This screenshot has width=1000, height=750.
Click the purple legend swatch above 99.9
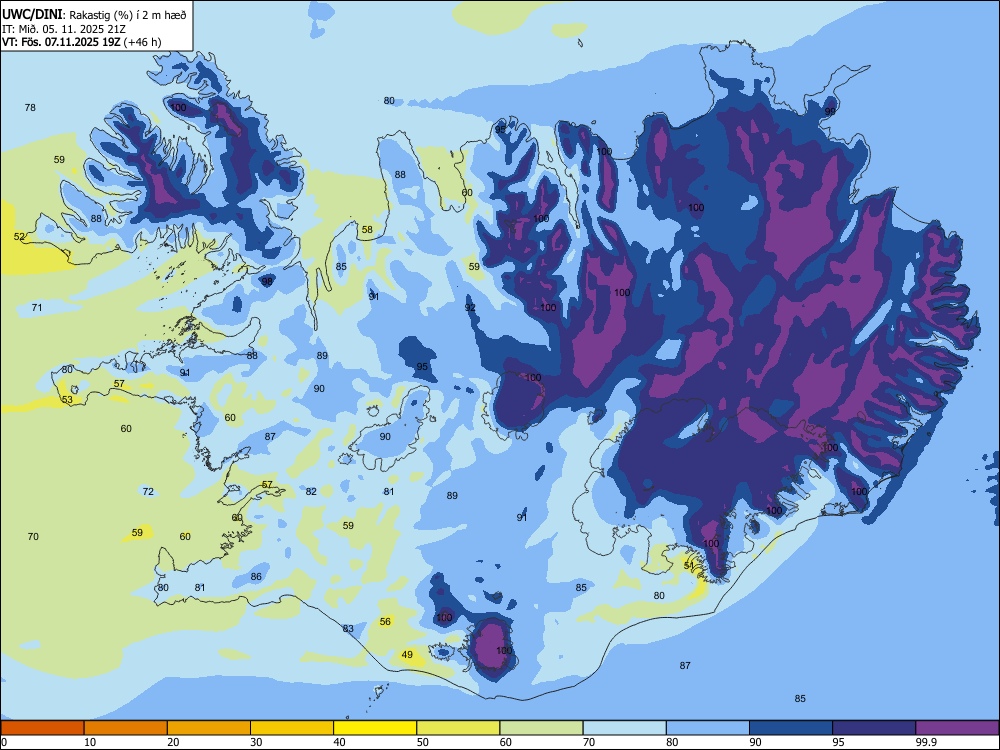[x=957, y=728]
